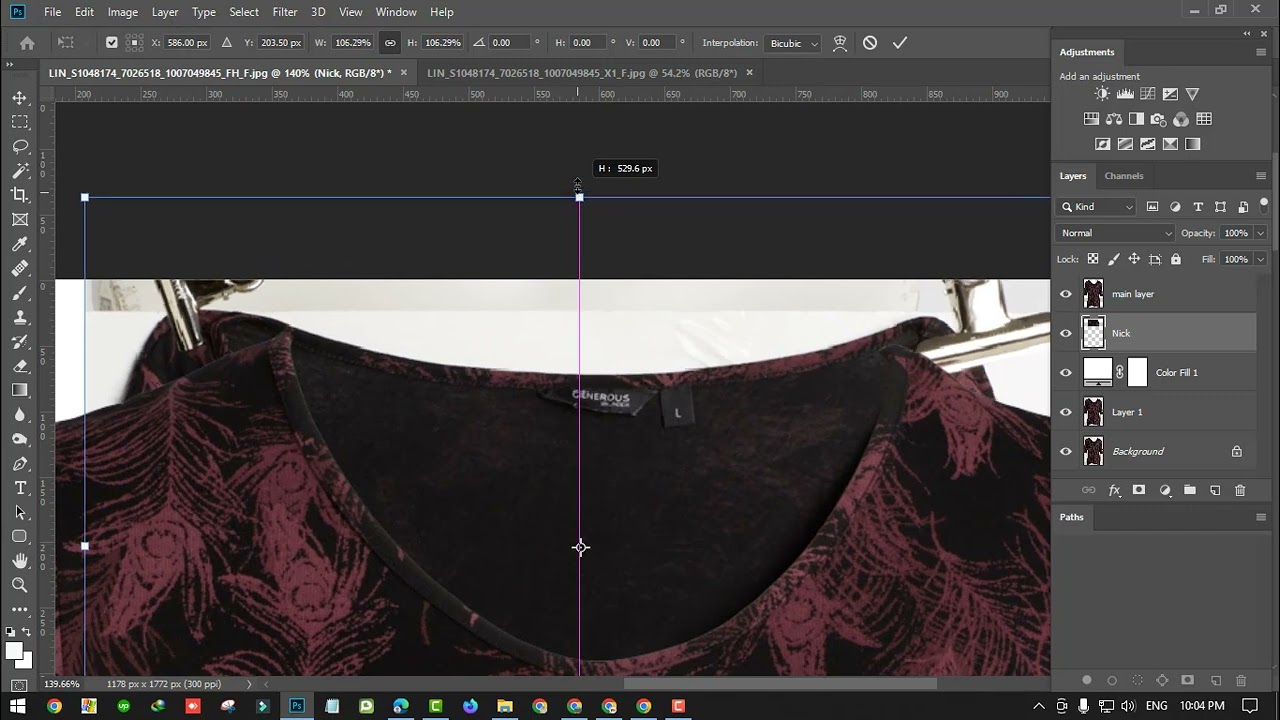Switch to the Channels tab
The height and width of the screenshot is (720, 1280).
(1124, 176)
